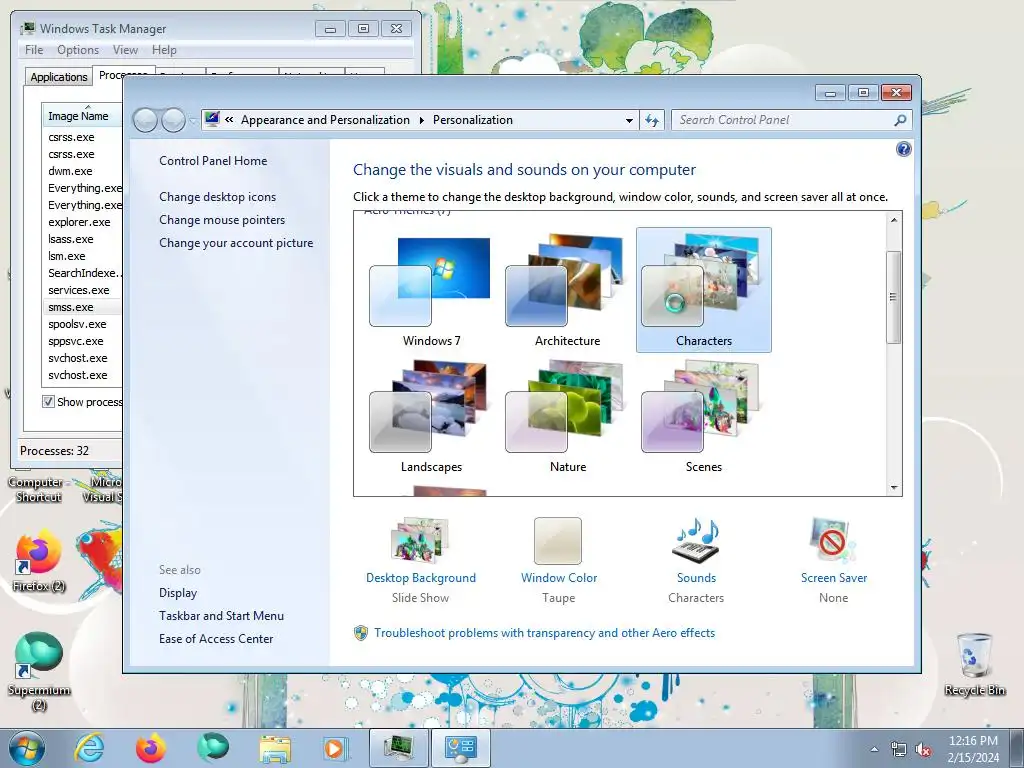Apply the Landscapes theme

tap(431, 417)
